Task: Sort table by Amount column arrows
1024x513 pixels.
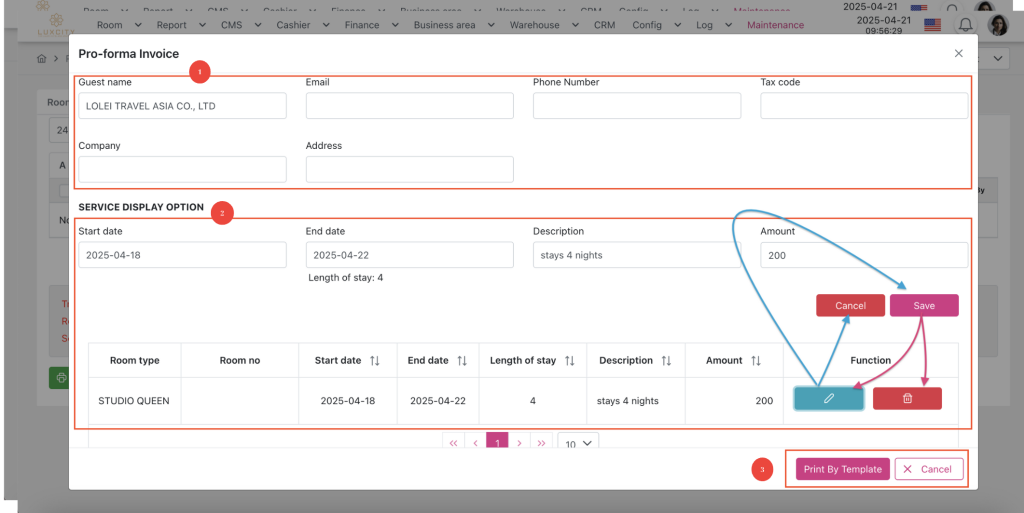Action: (756, 360)
